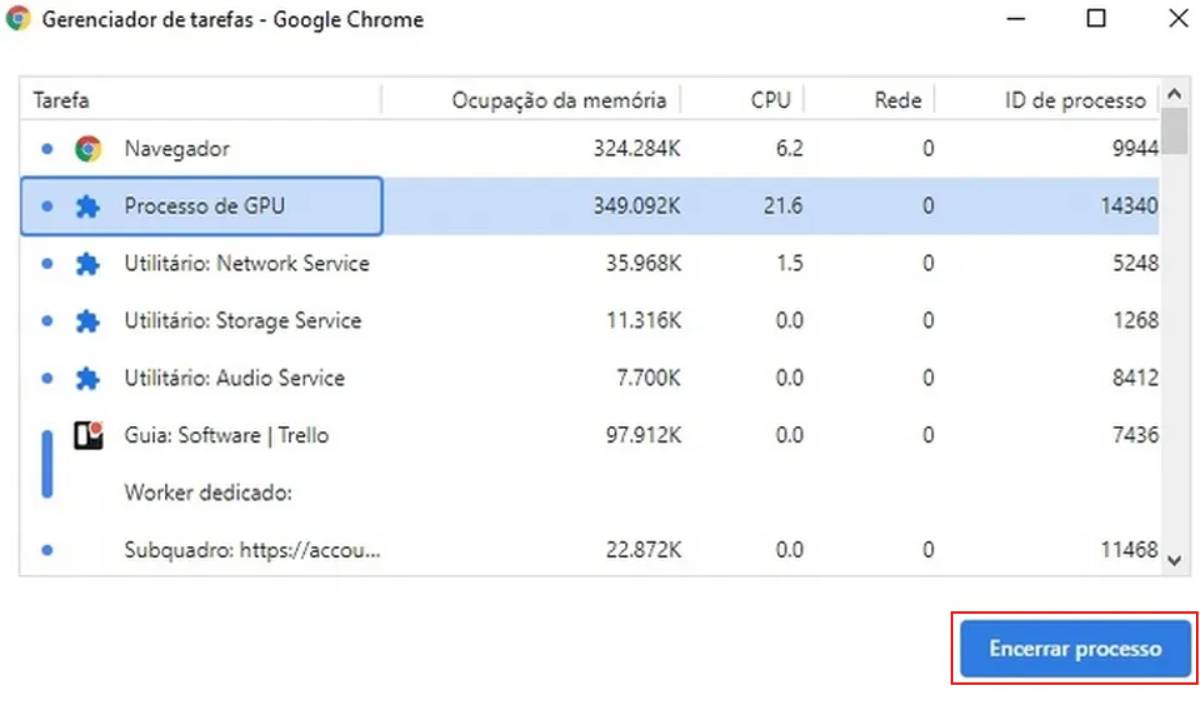Click scrollbar down arrow in task list
Image resolution: width=1200 pixels, height=701 pixels.
click(1174, 562)
